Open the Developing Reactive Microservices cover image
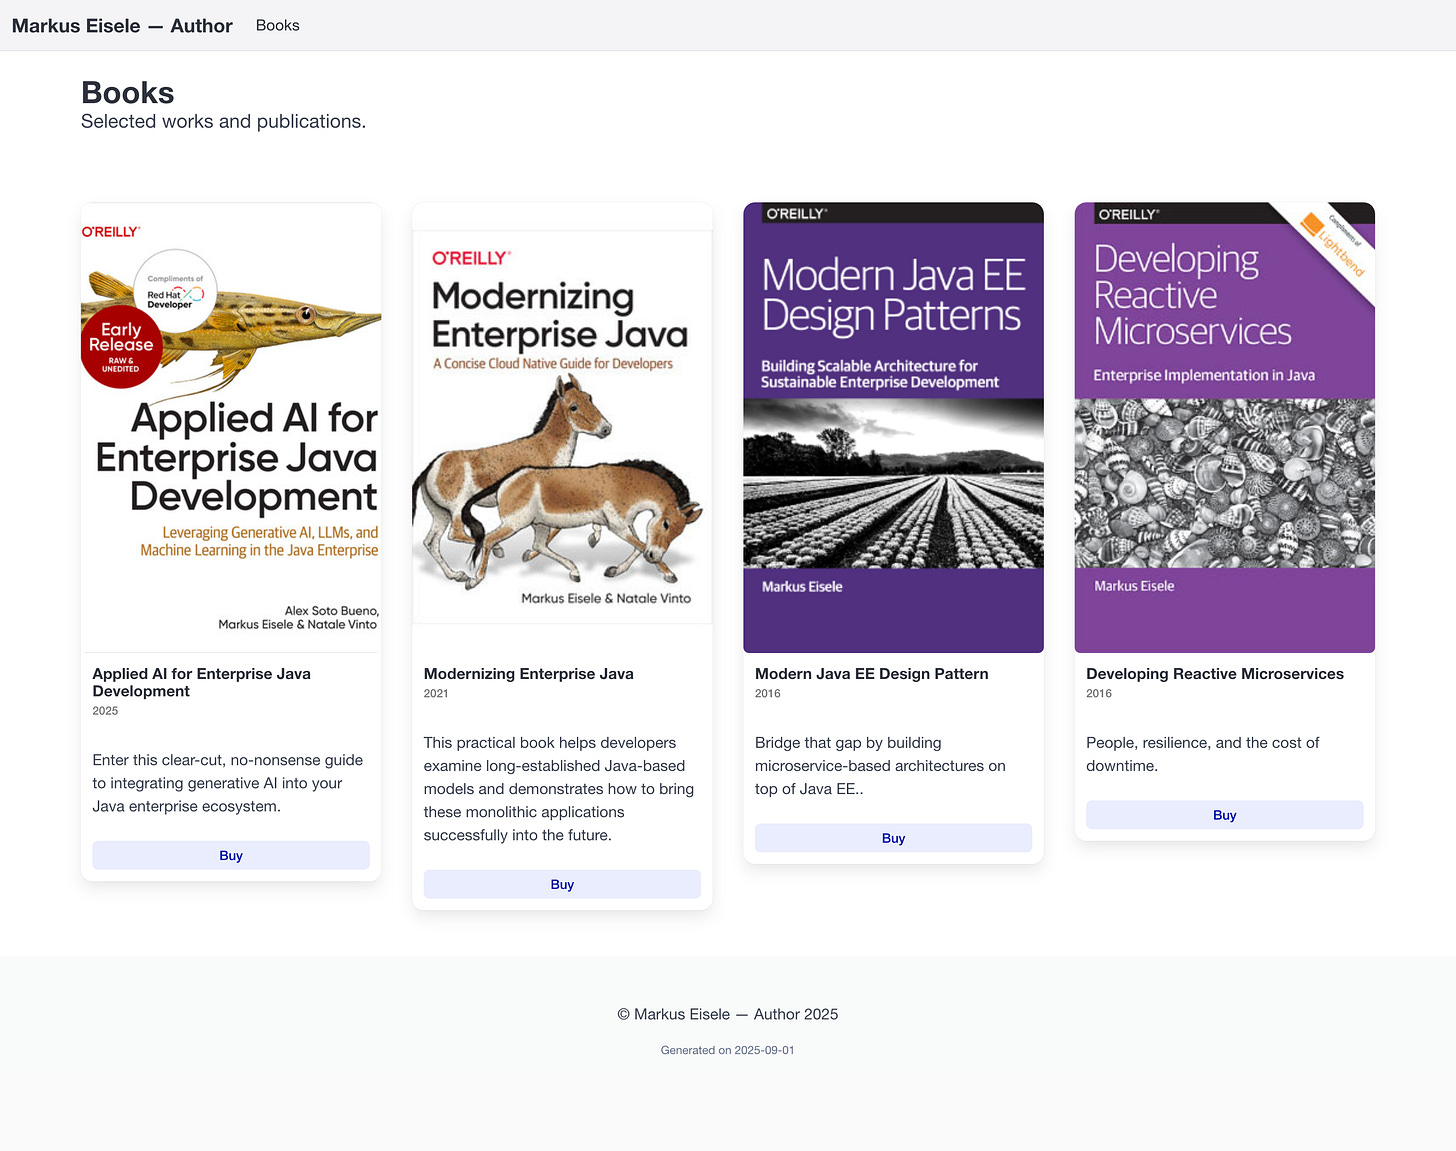The height and width of the screenshot is (1151, 1456). click(x=1224, y=428)
